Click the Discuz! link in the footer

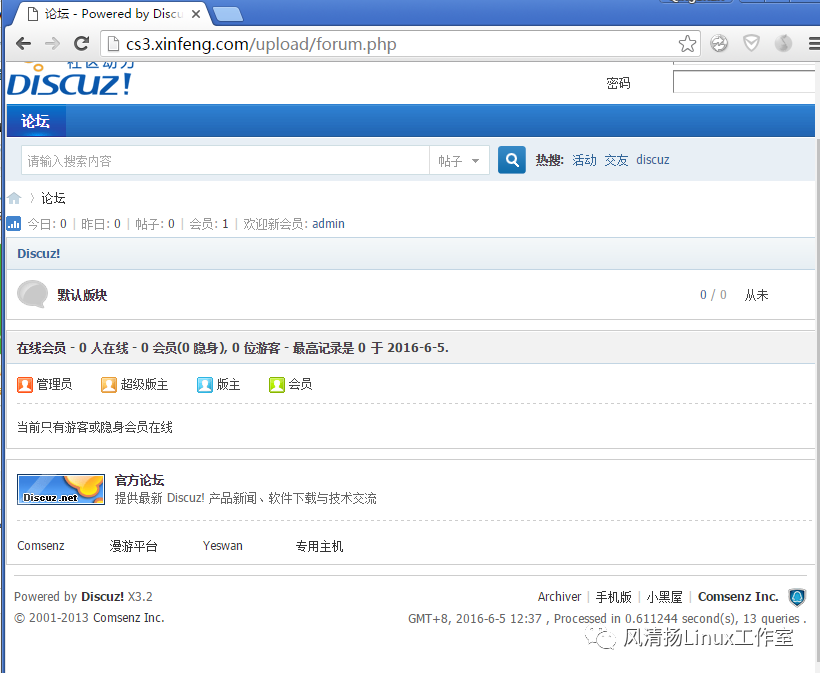click(x=102, y=597)
